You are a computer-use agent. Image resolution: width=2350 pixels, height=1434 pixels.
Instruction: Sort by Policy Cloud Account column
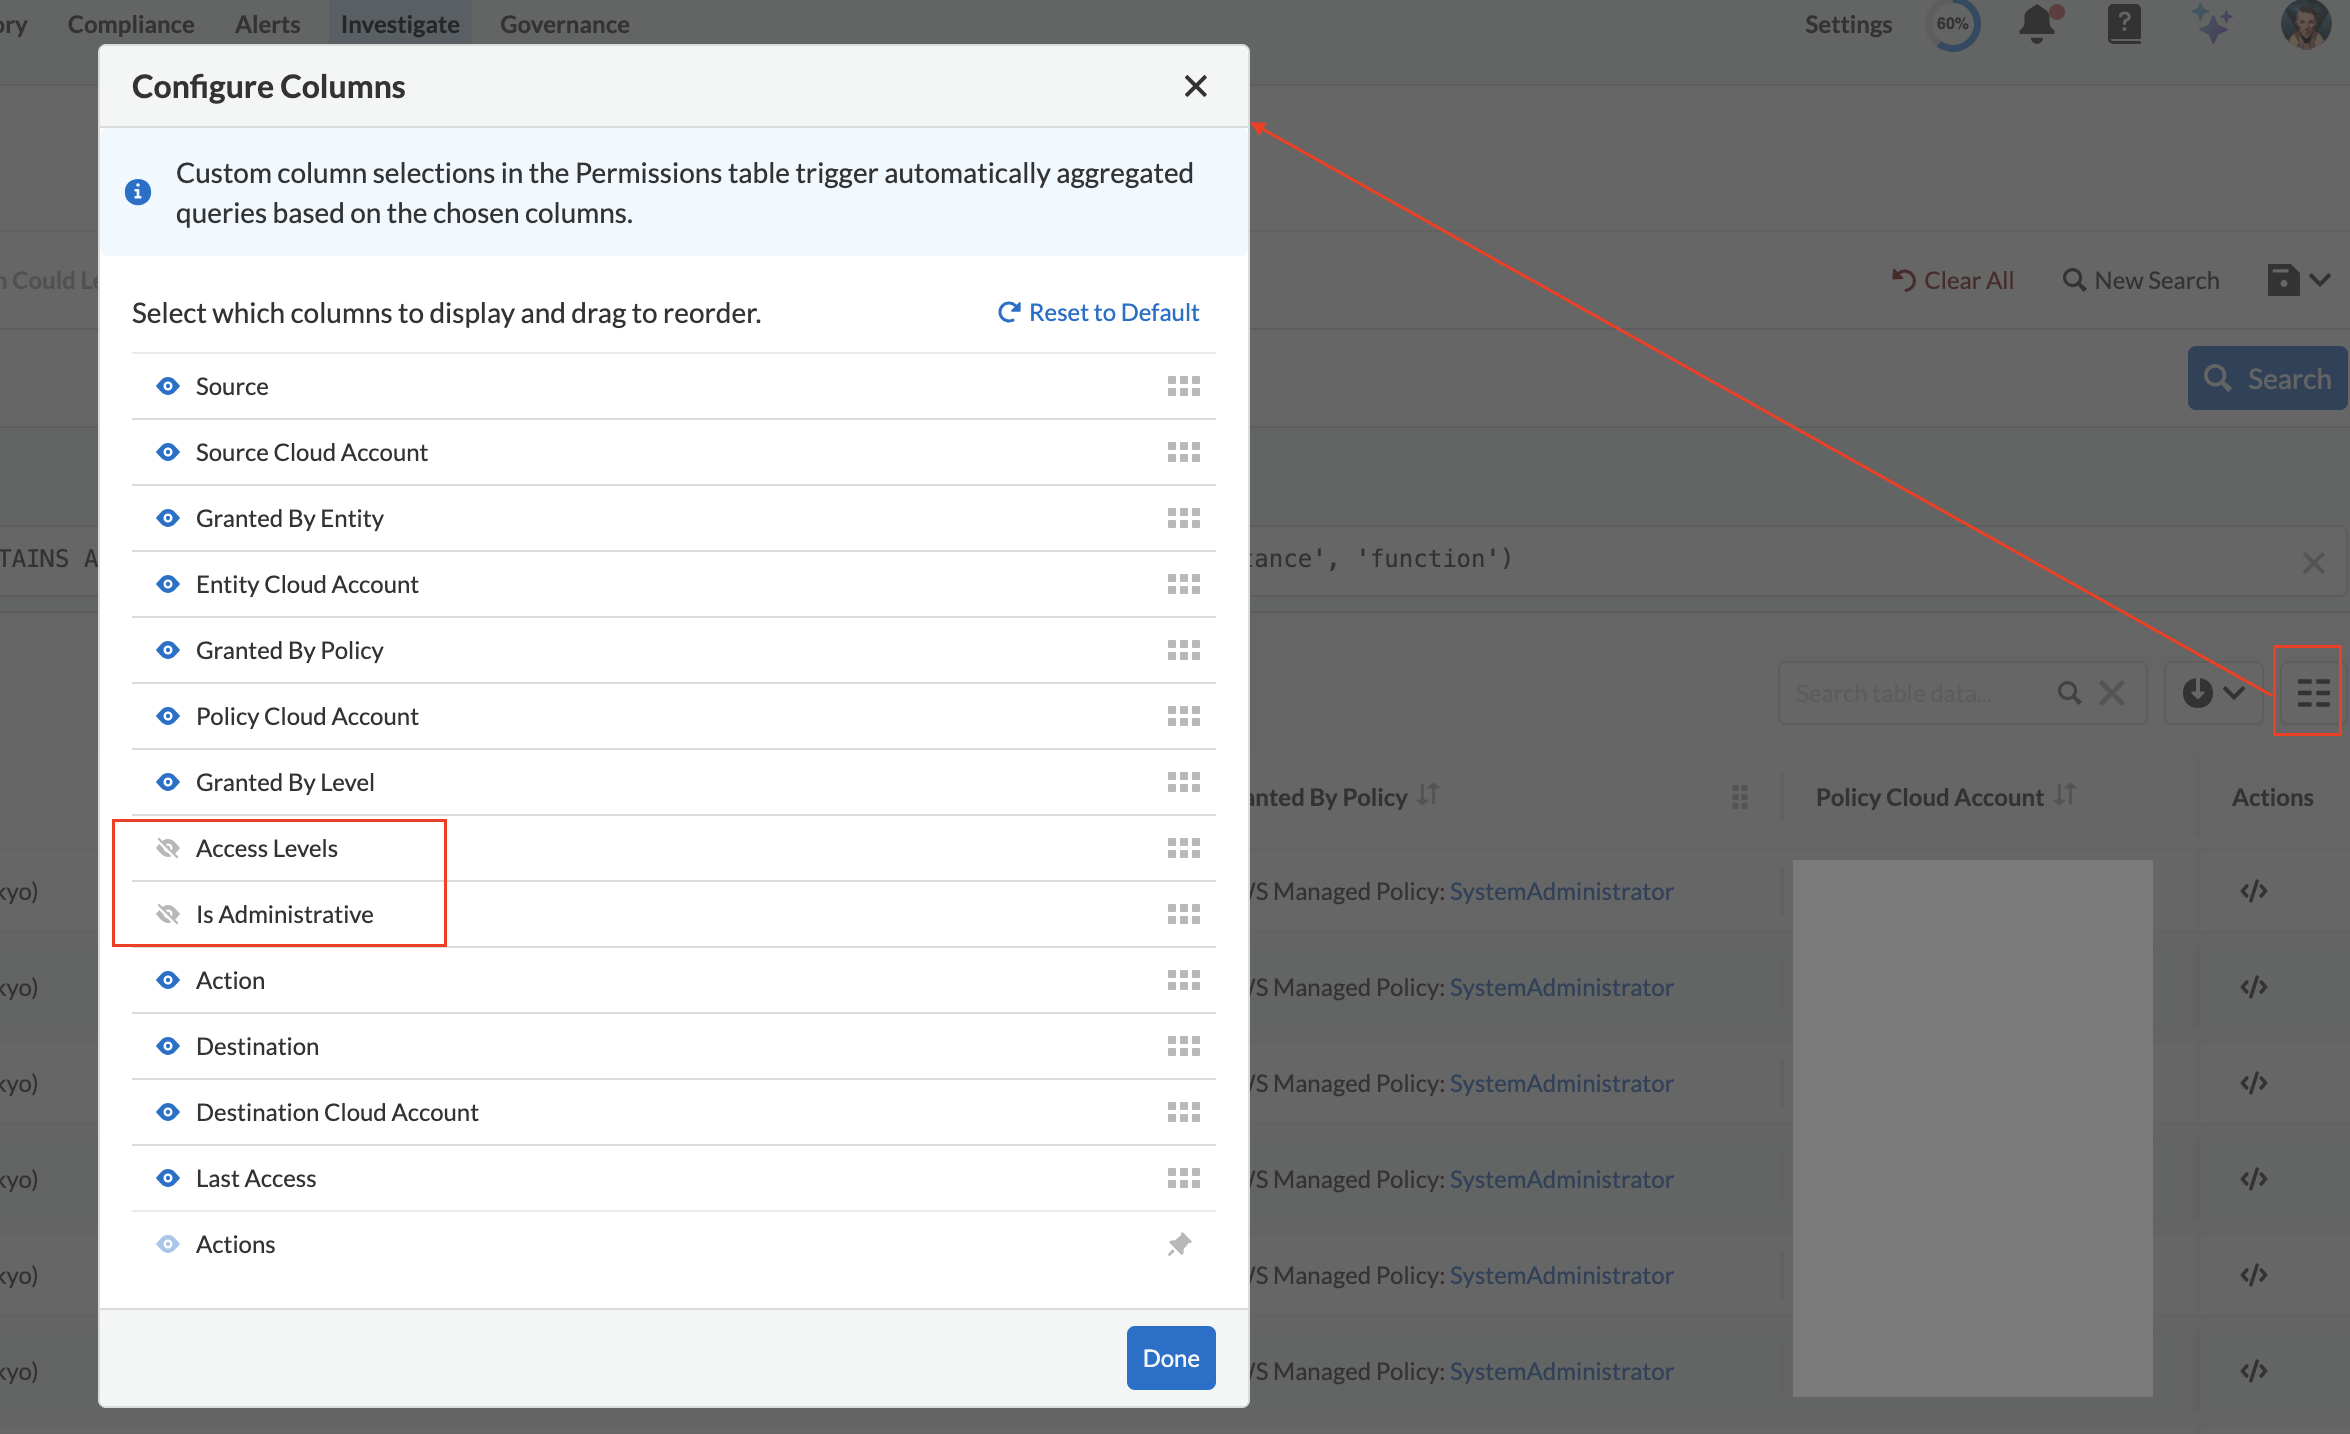(x=2066, y=795)
